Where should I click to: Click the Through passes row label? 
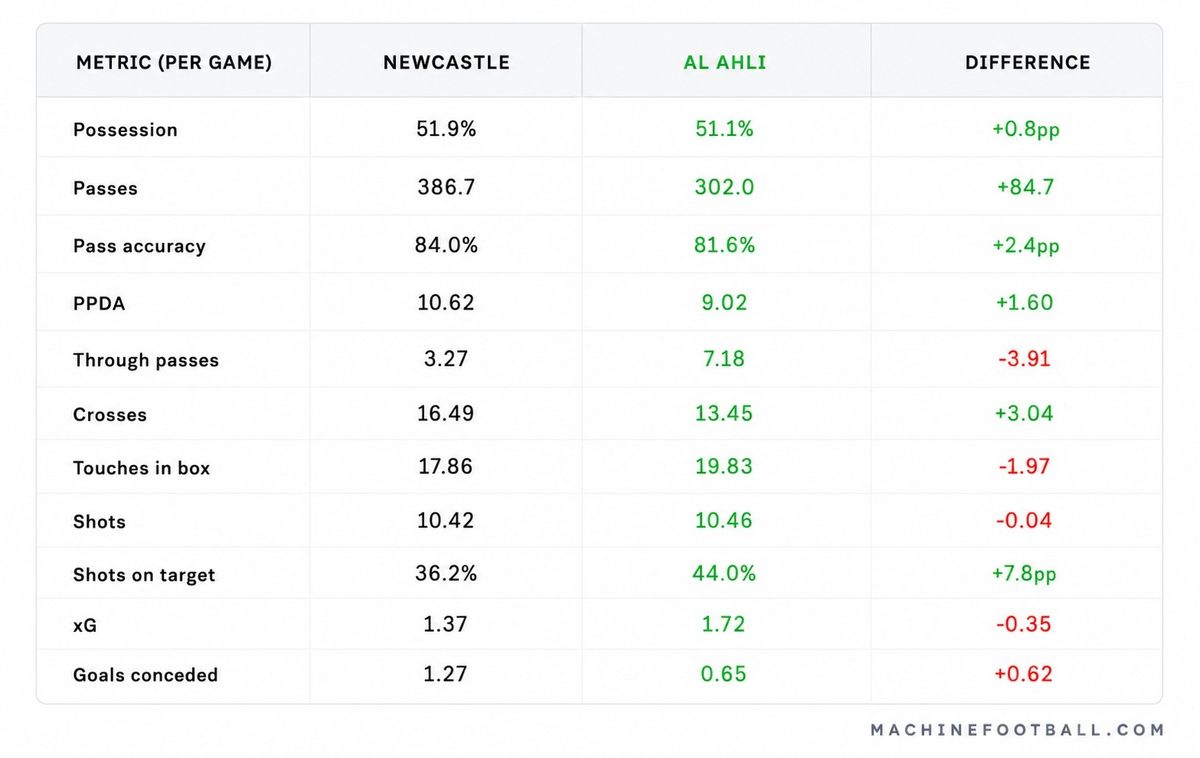click(146, 361)
